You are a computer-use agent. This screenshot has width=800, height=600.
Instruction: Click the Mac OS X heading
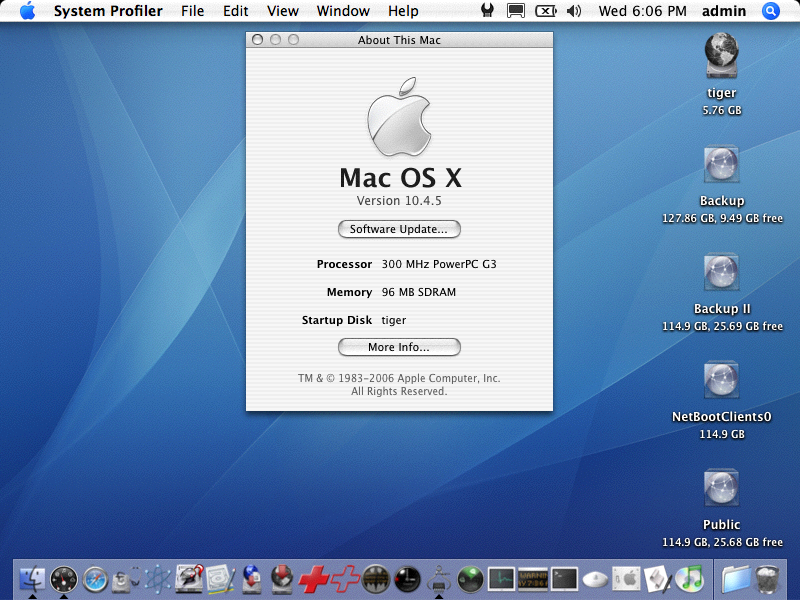pos(401,178)
